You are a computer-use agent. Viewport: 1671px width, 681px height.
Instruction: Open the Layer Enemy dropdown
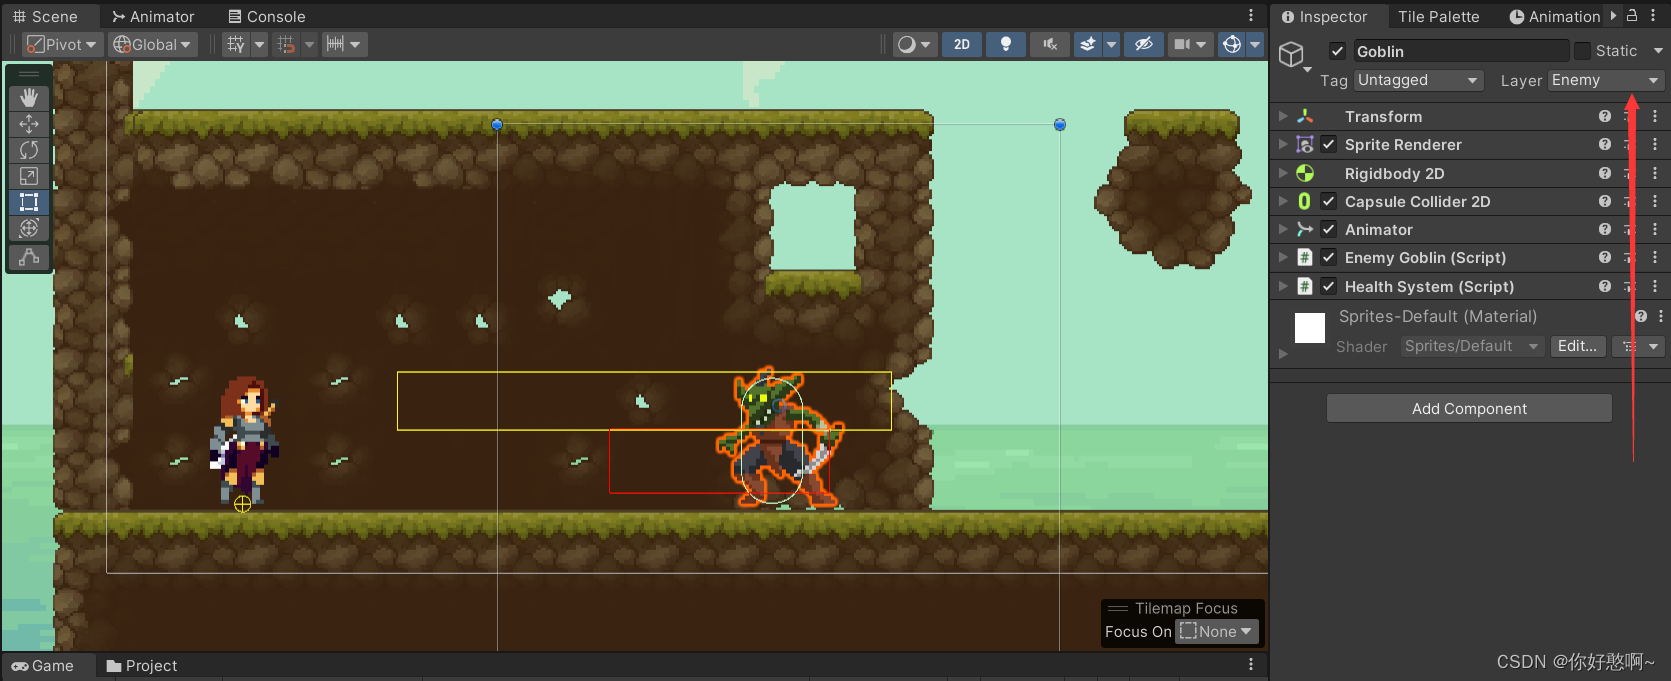click(x=1605, y=80)
